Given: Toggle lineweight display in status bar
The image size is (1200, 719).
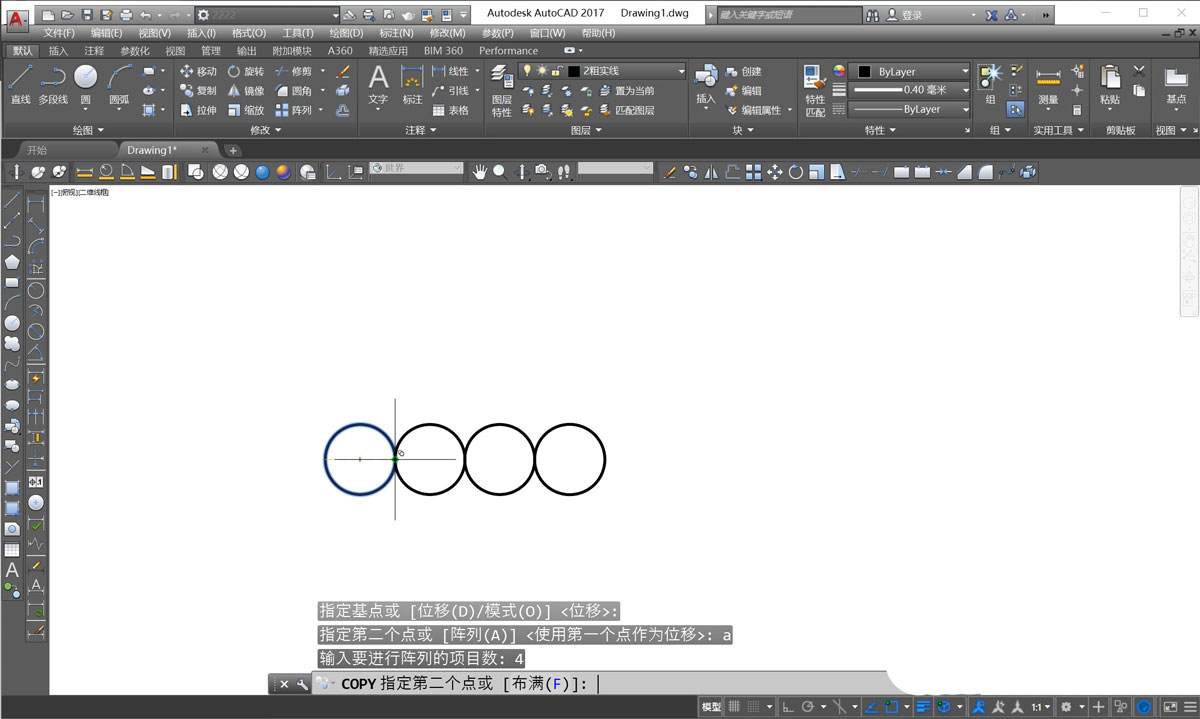Looking at the screenshot, I should [923, 707].
